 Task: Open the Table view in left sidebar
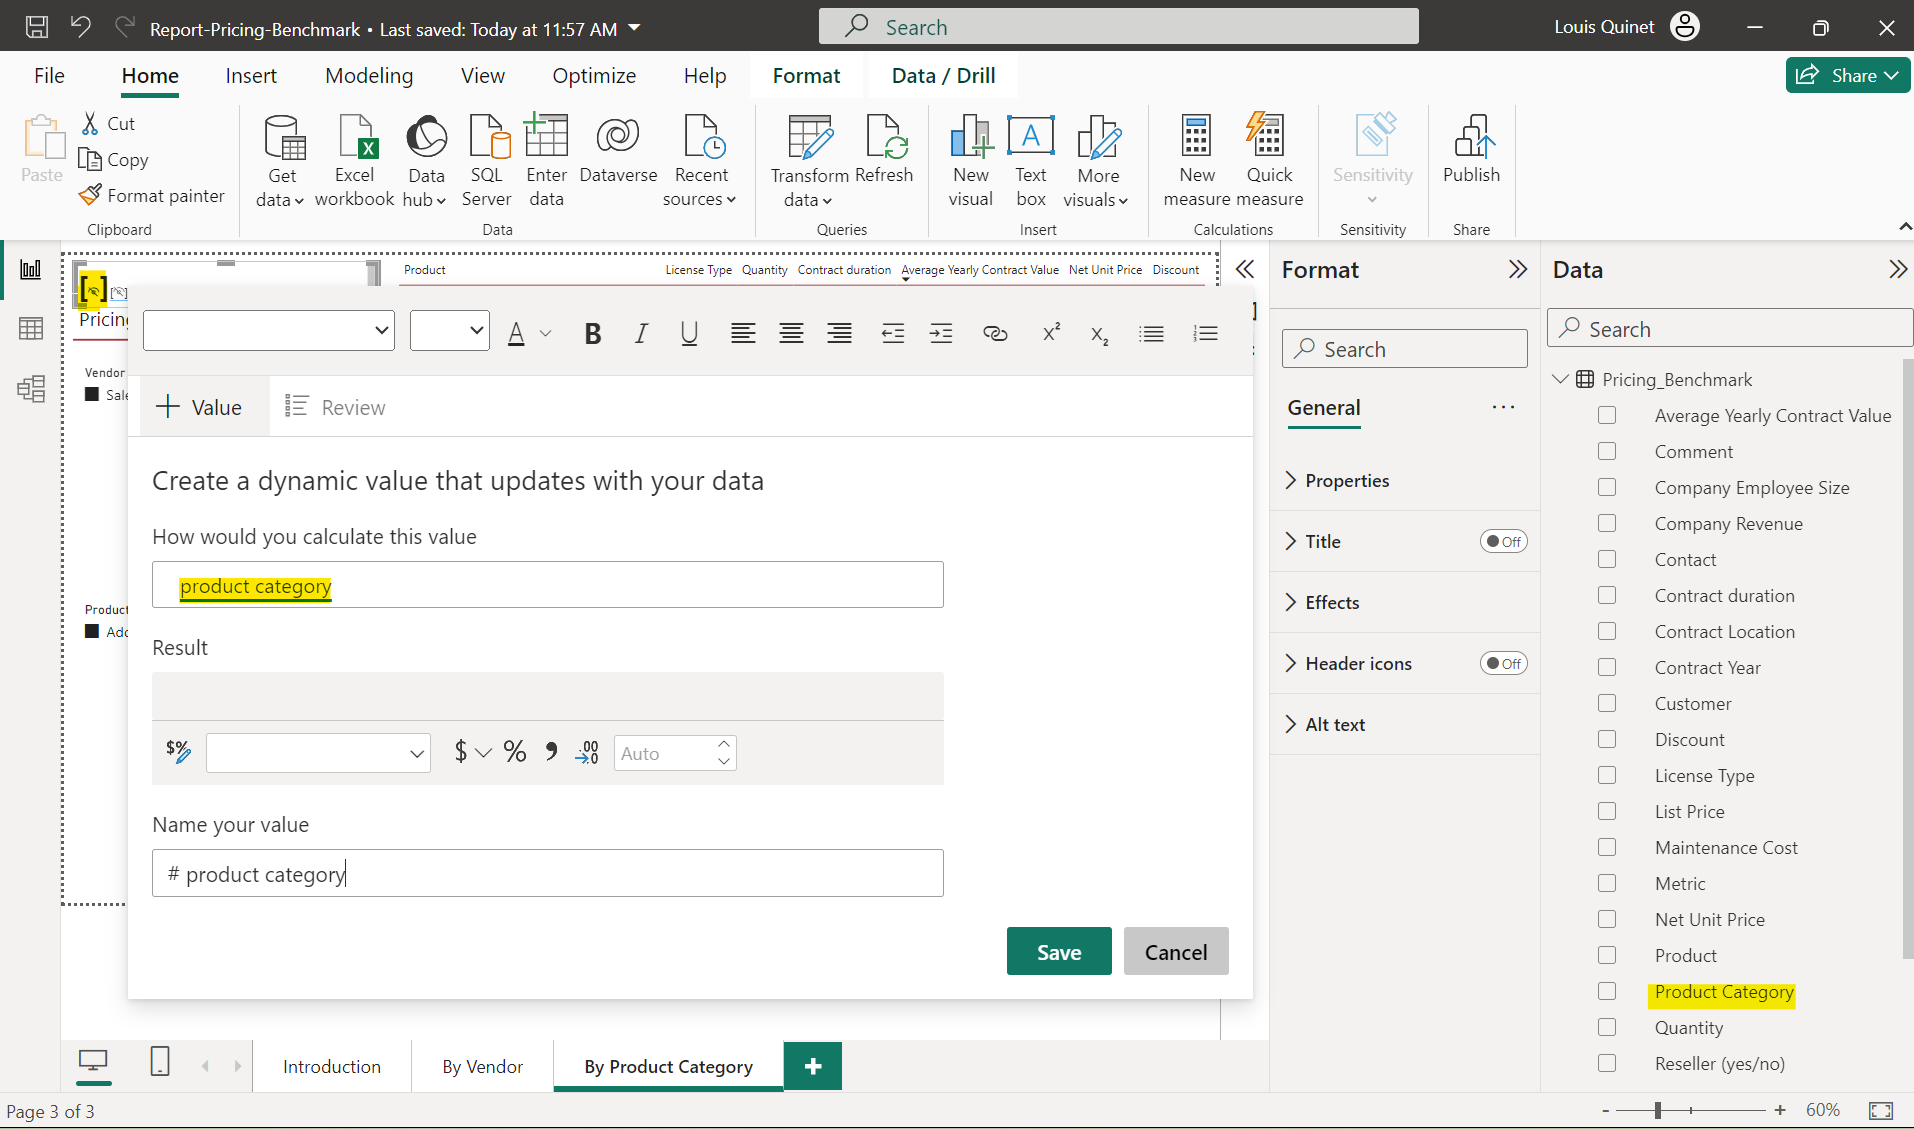coord(31,328)
